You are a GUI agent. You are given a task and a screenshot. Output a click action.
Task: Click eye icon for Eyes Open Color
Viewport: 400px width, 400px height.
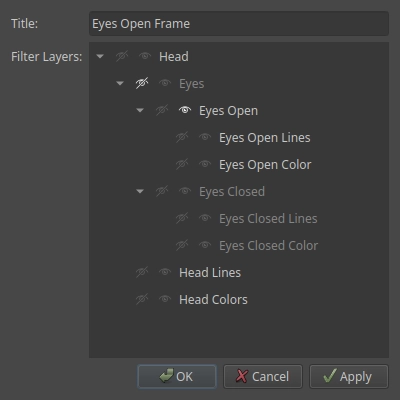pos(205,164)
